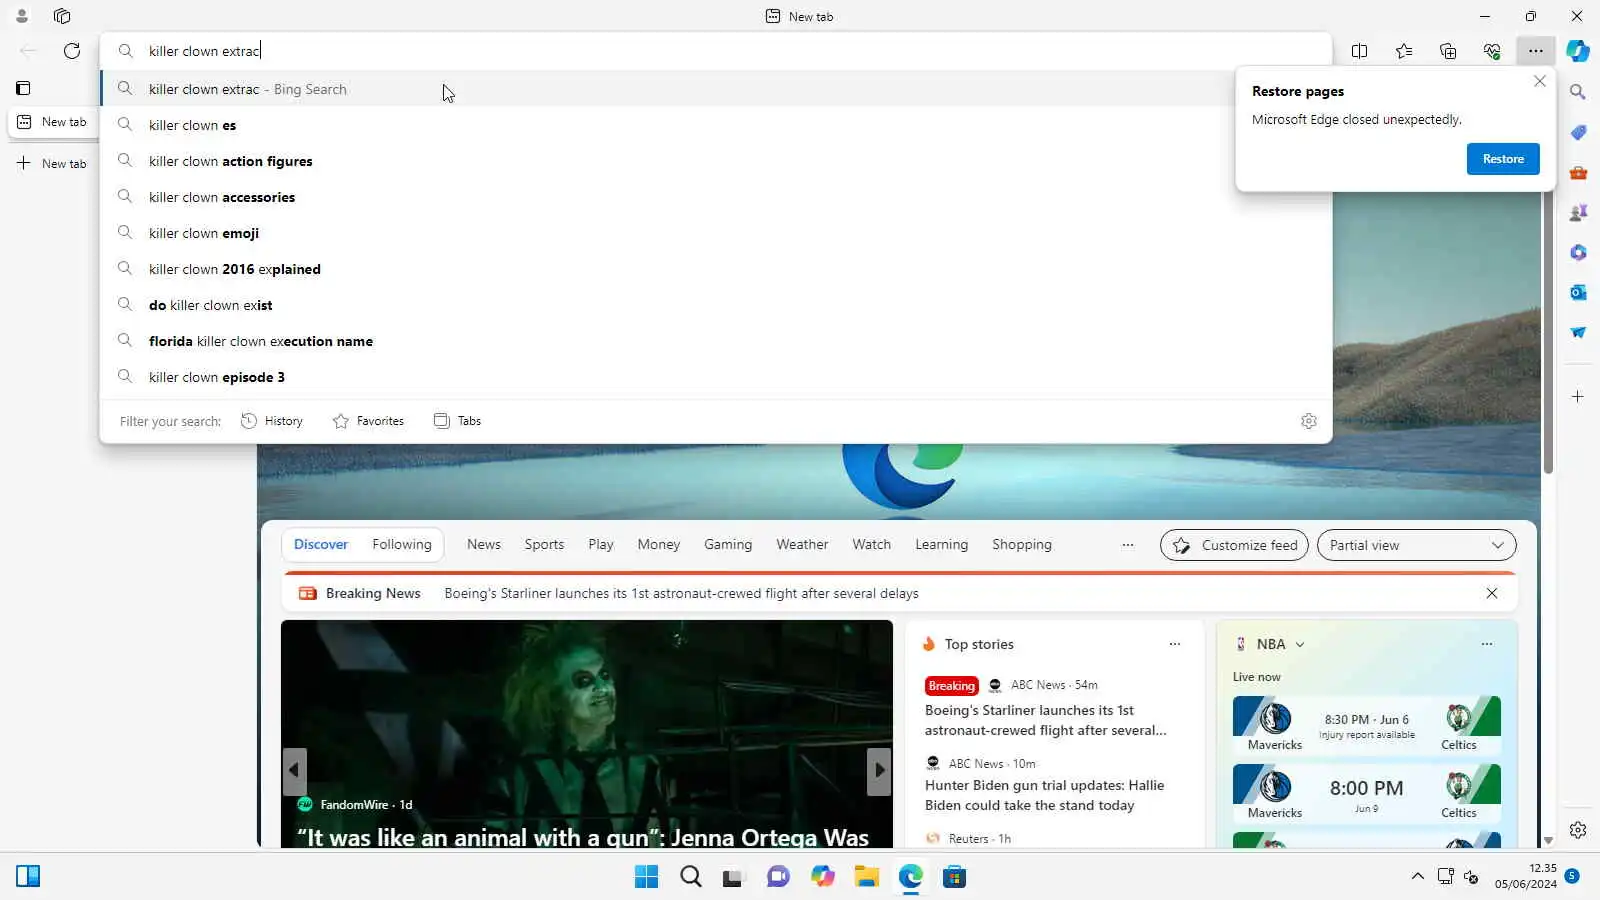
Task: Show hidden system tray icons
Action: click(1417, 877)
